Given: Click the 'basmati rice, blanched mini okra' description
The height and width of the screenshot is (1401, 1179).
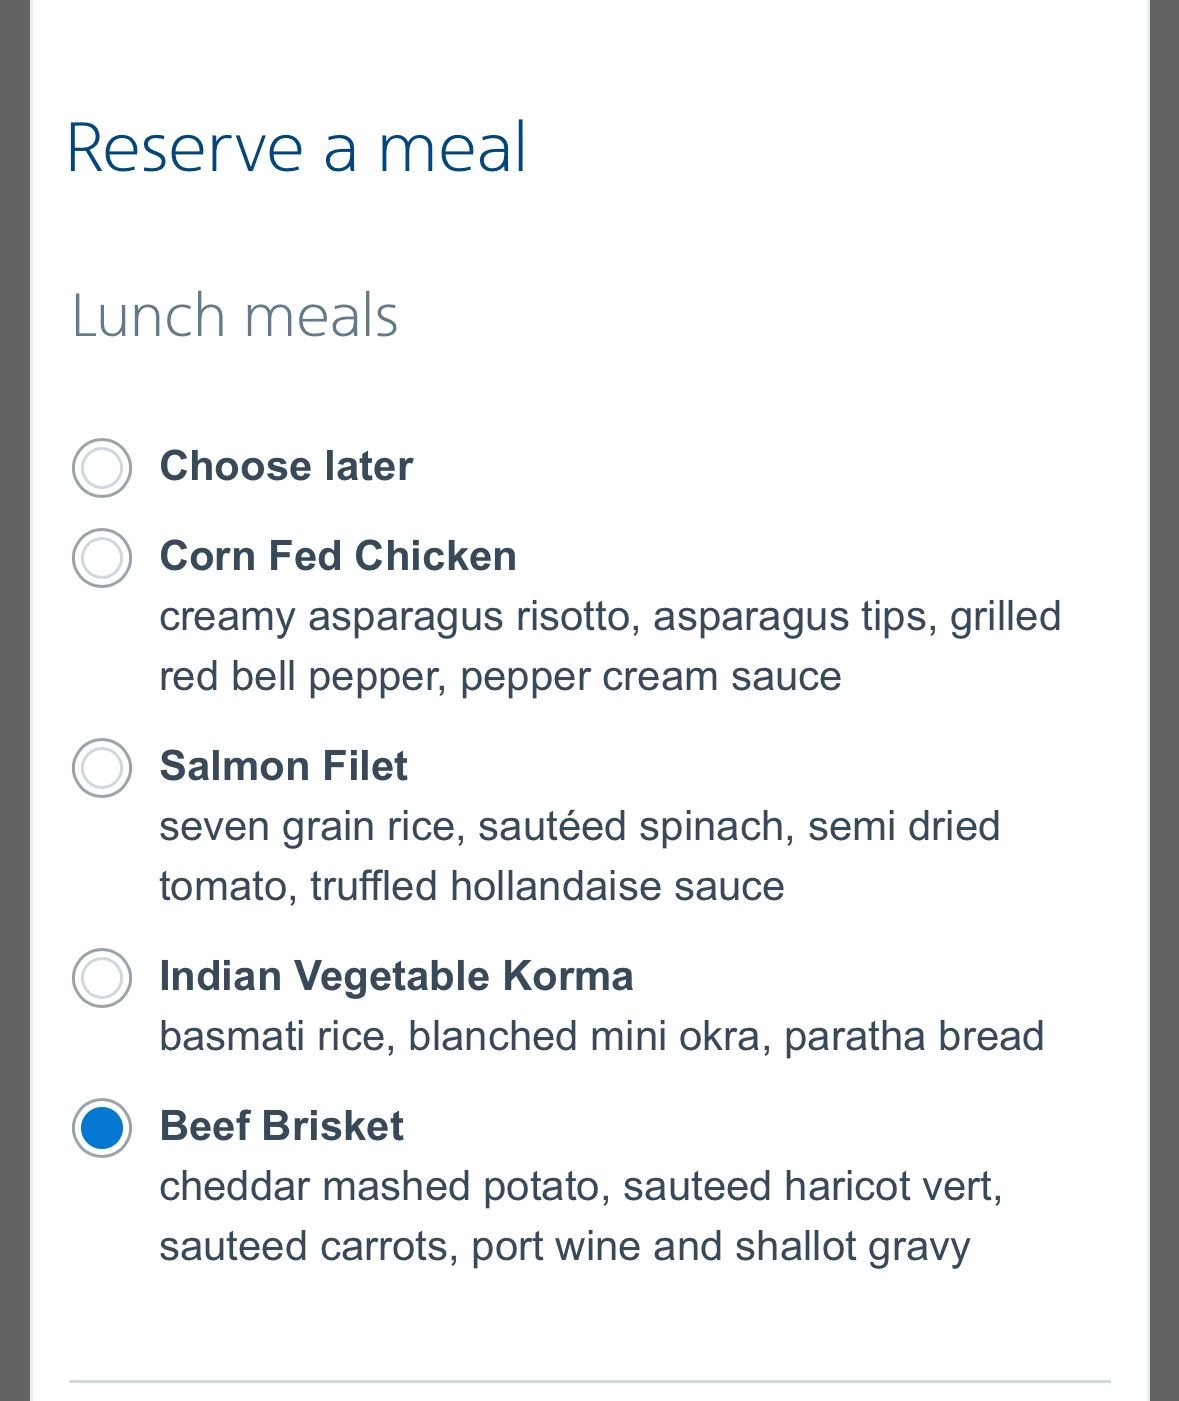Looking at the screenshot, I should 601,1036.
